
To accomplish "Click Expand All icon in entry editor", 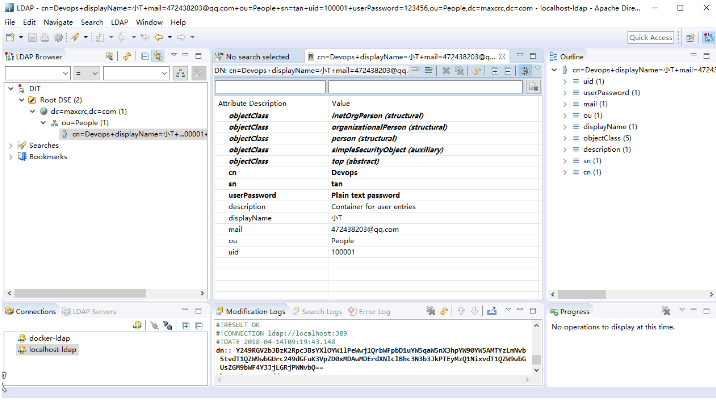I will point(495,70).
